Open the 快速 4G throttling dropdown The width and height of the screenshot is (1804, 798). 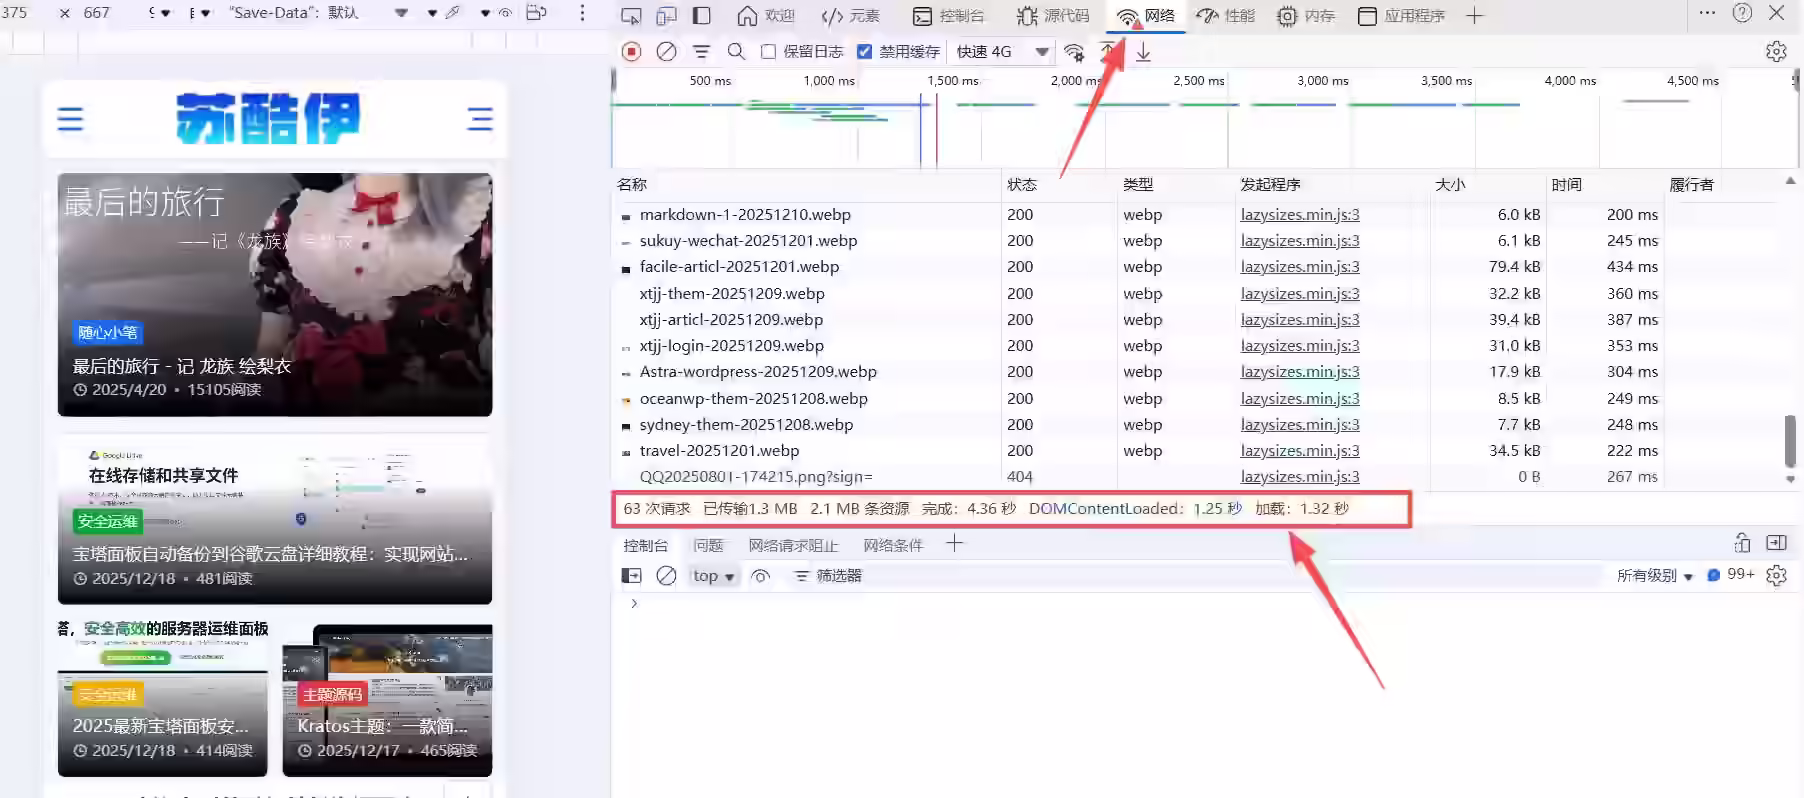(x=1001, y=52)
